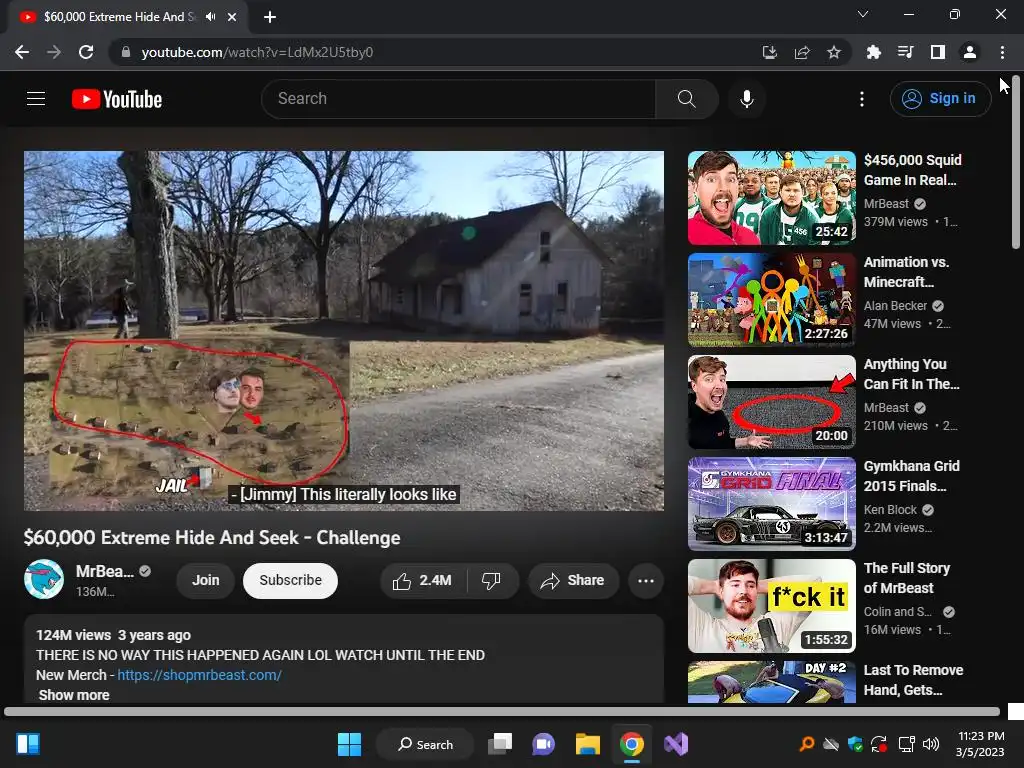The height and width of the screenshot is (768, 1024).
Task: Open the YouTube hamburger guide menu
Action: [36, 99]
